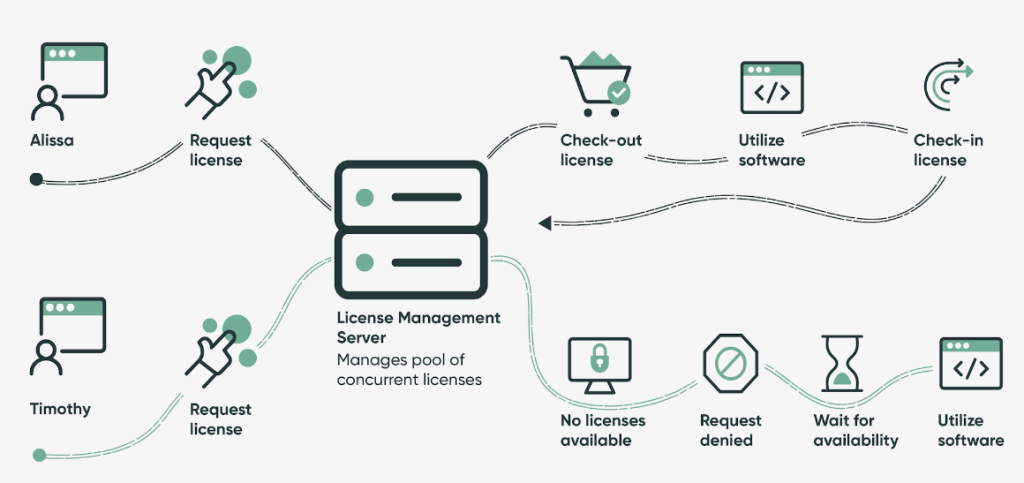The image size is (1024, 483).
Task: Click the Timothy name label
Action: [60, 409]
